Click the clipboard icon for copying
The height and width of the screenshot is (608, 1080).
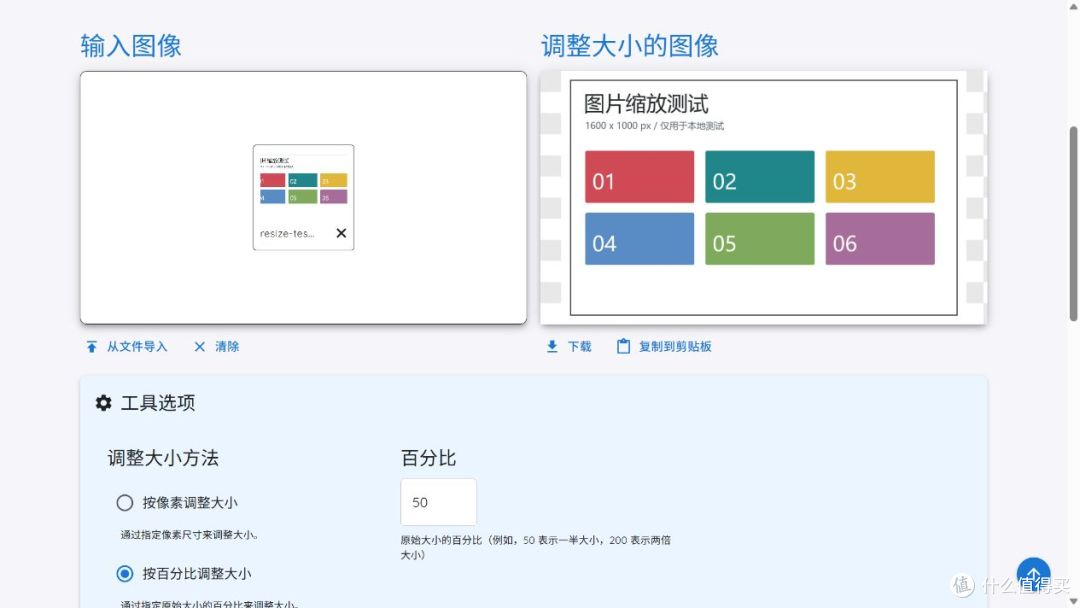coord(623,346)
